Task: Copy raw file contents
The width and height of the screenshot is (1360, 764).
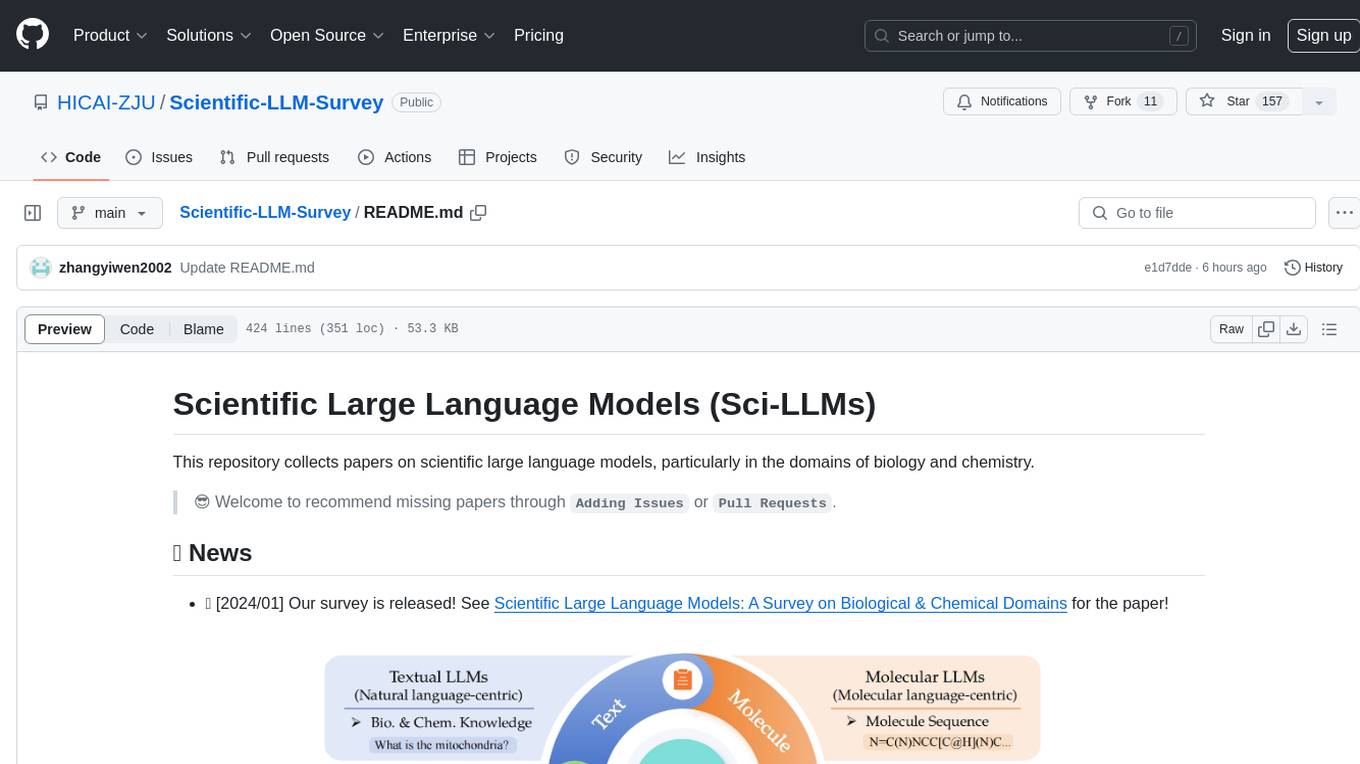Action: pyautogui.click(x=1267, y=329)
